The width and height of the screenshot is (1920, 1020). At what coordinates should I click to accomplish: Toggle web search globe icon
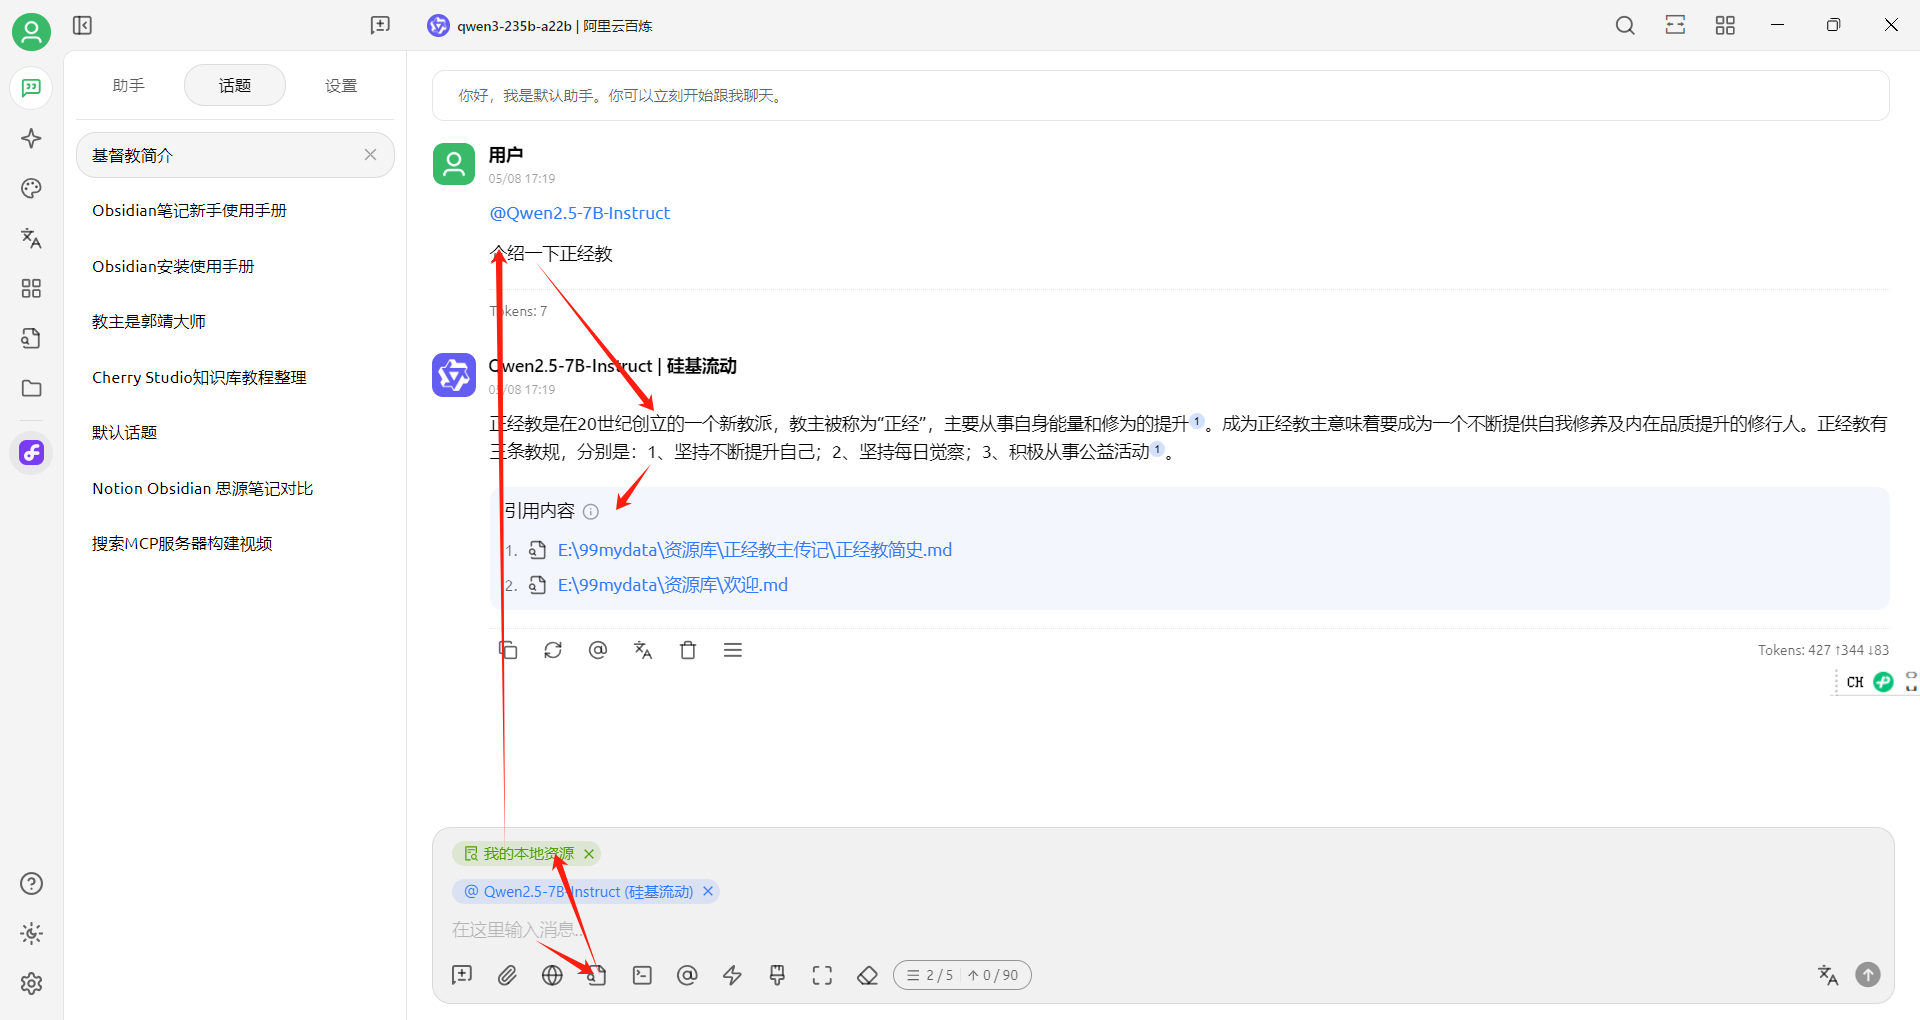(552, 975)
